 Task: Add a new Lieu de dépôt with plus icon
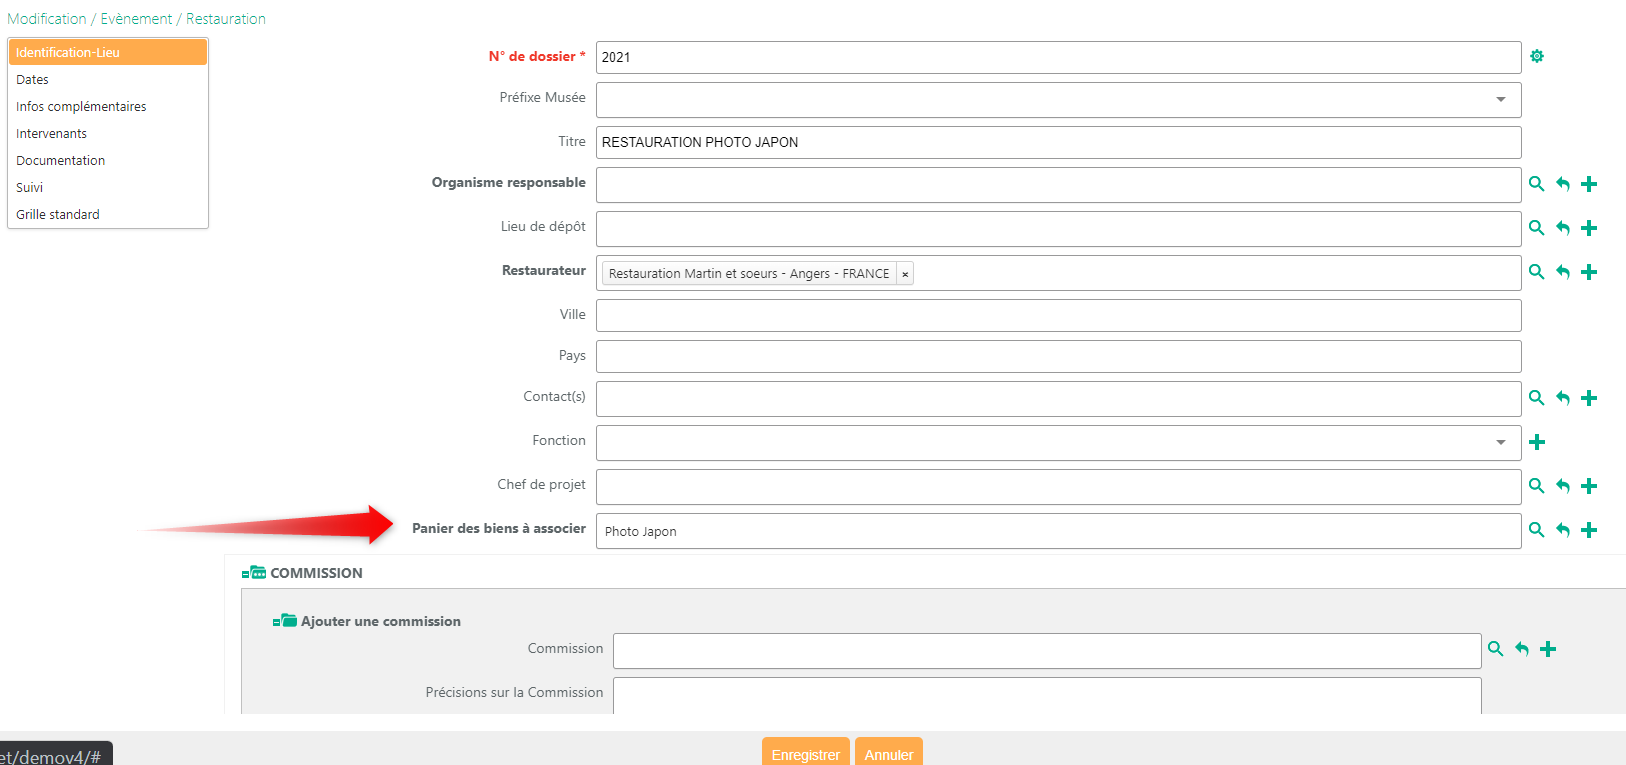[x=1589, y=228]
